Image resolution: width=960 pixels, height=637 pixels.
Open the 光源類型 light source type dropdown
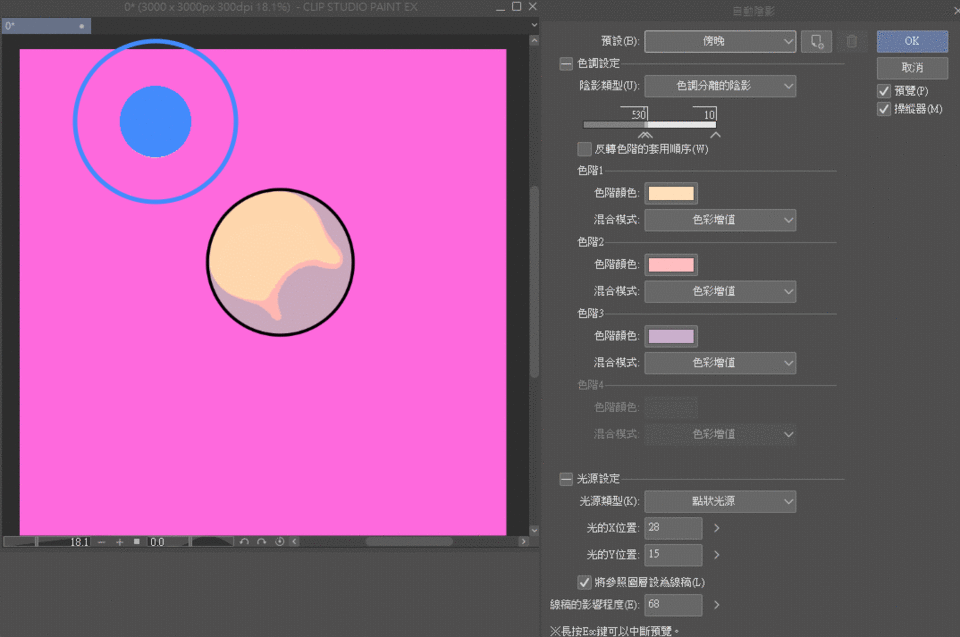tap(720, 501)
